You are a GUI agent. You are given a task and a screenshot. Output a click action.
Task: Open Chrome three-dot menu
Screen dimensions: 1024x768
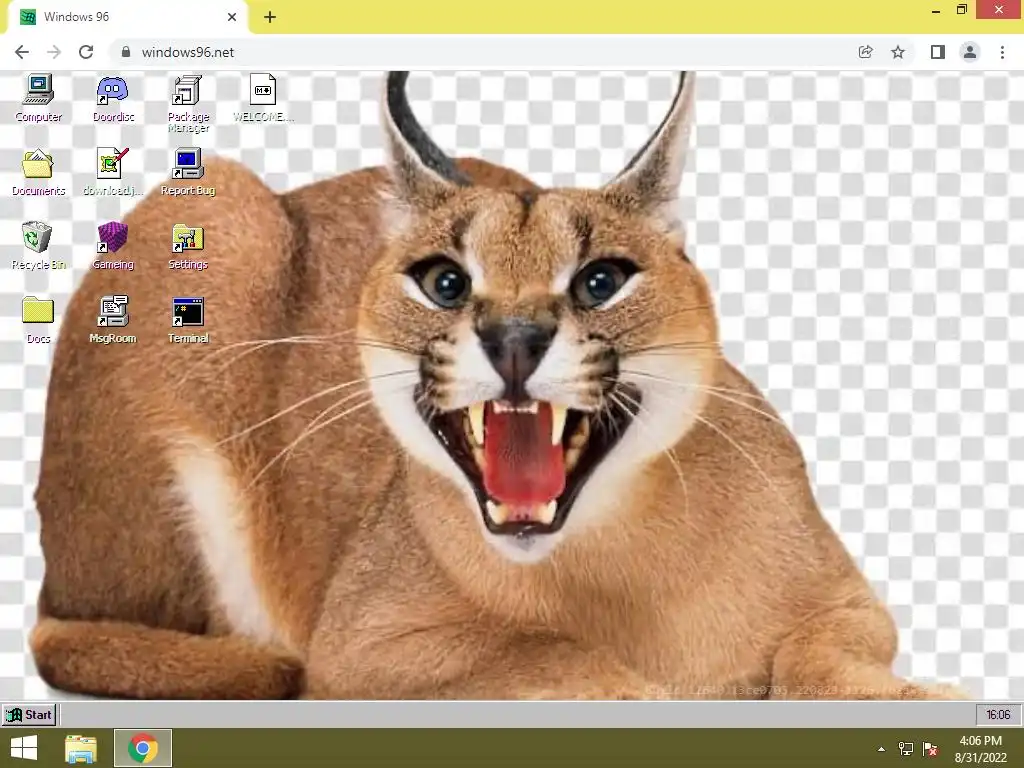(1002, 52)
